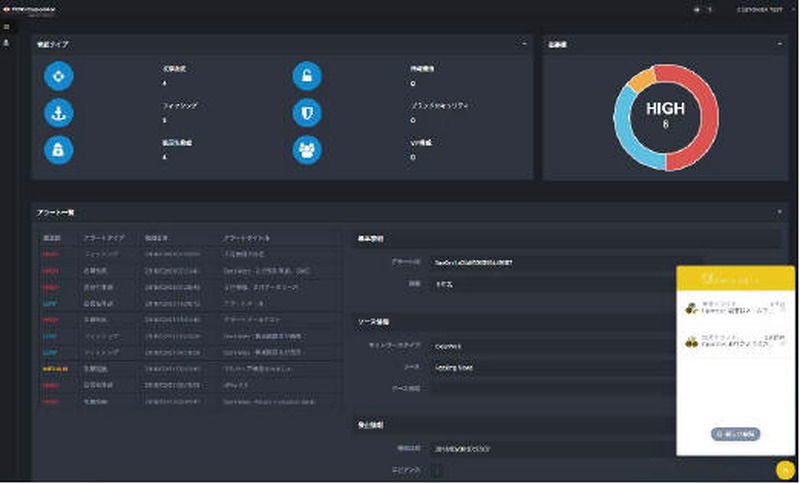
Task: Click the yellow round chat button
Action: tap(783, 468)
